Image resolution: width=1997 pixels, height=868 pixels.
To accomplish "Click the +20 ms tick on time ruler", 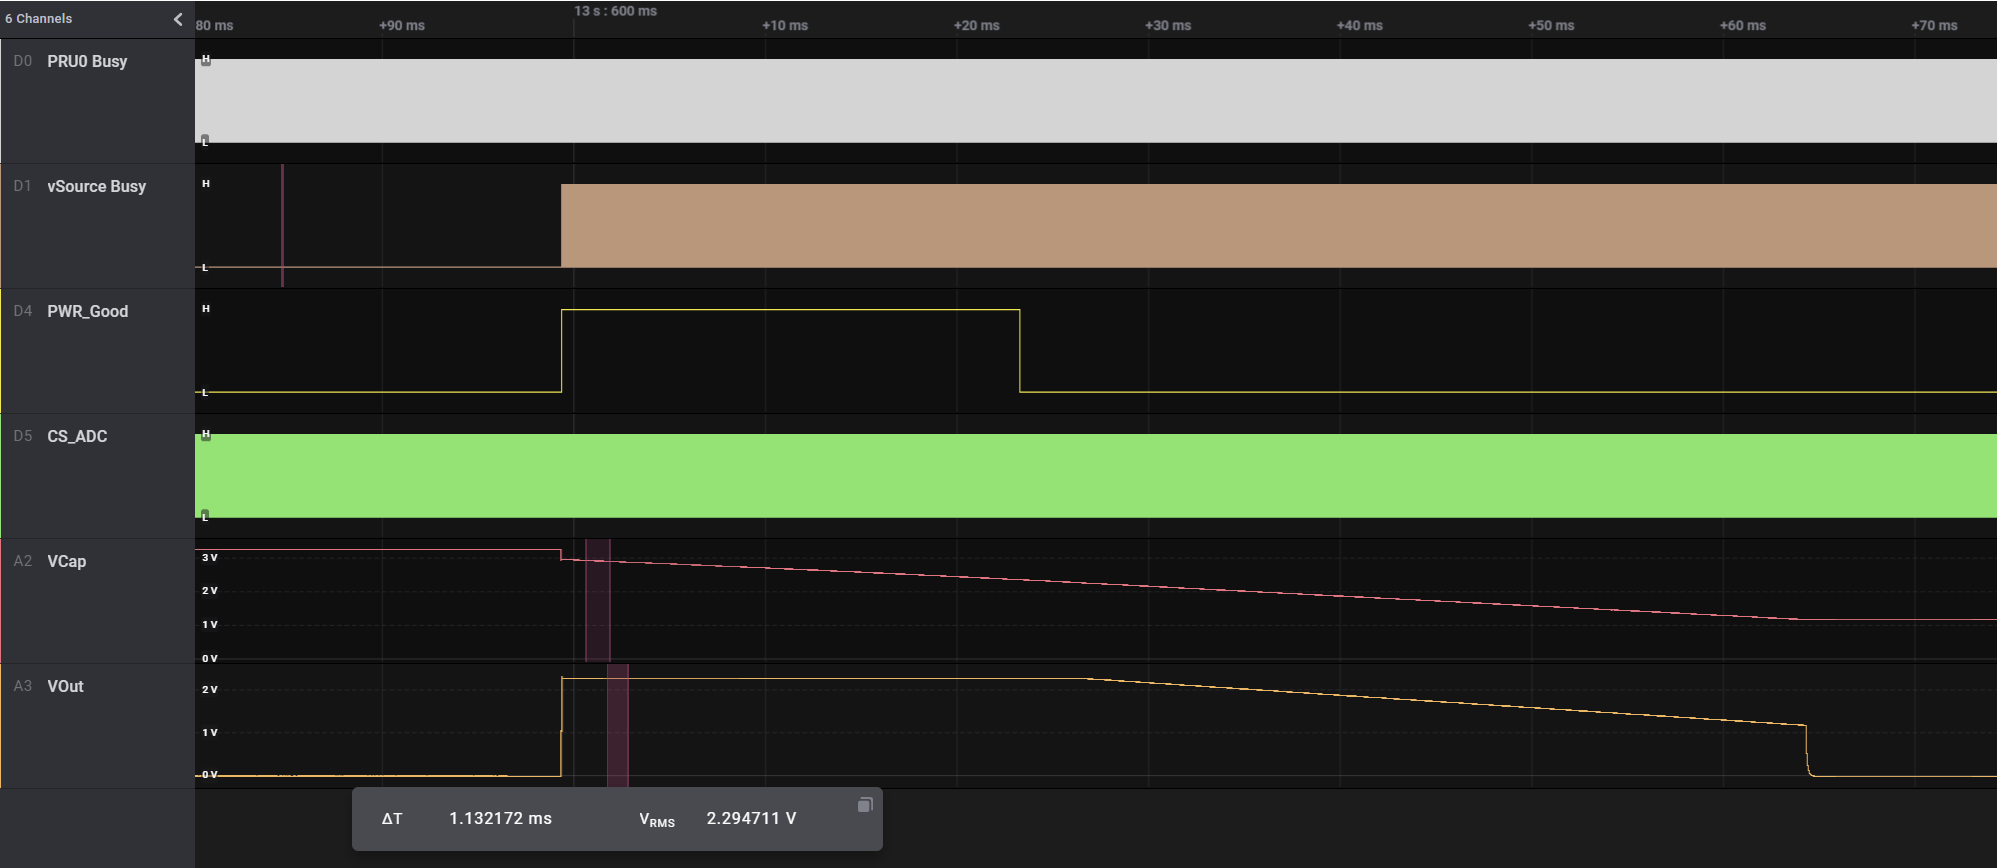I will click(x=977, y=26).
